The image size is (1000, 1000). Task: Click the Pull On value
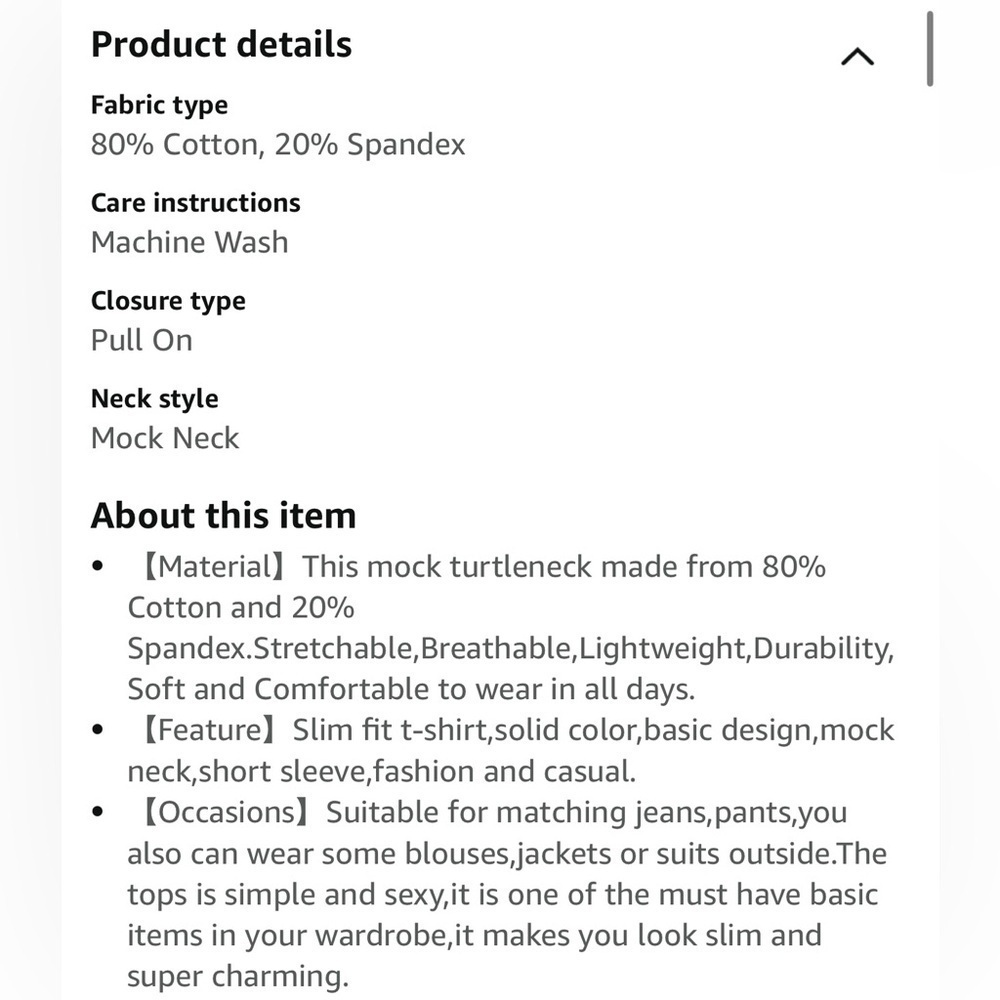[x=142, y=340]
